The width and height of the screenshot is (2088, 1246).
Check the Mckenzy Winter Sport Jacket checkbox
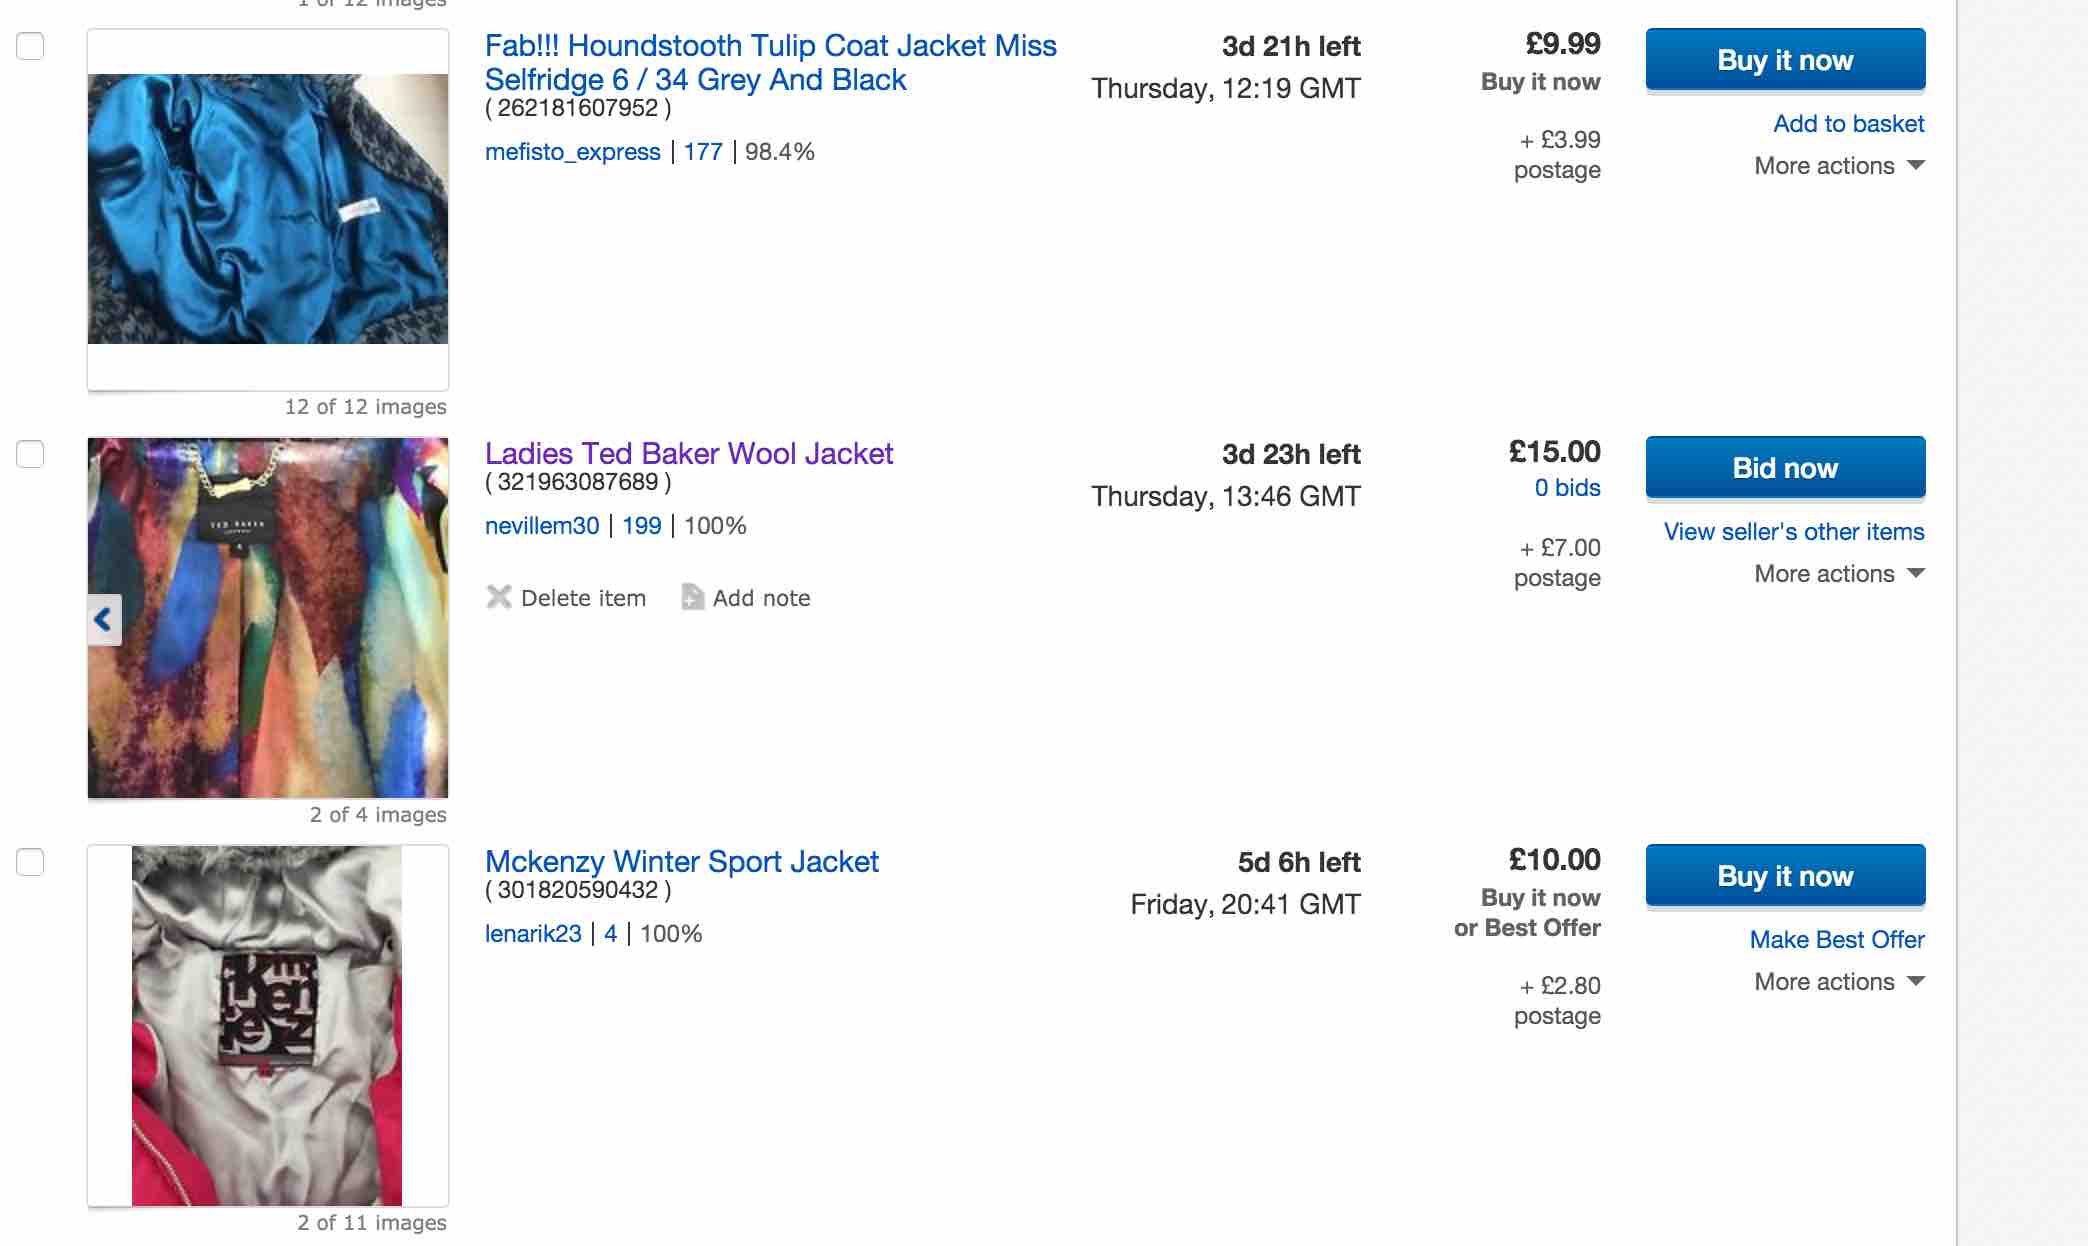(30, 862)
